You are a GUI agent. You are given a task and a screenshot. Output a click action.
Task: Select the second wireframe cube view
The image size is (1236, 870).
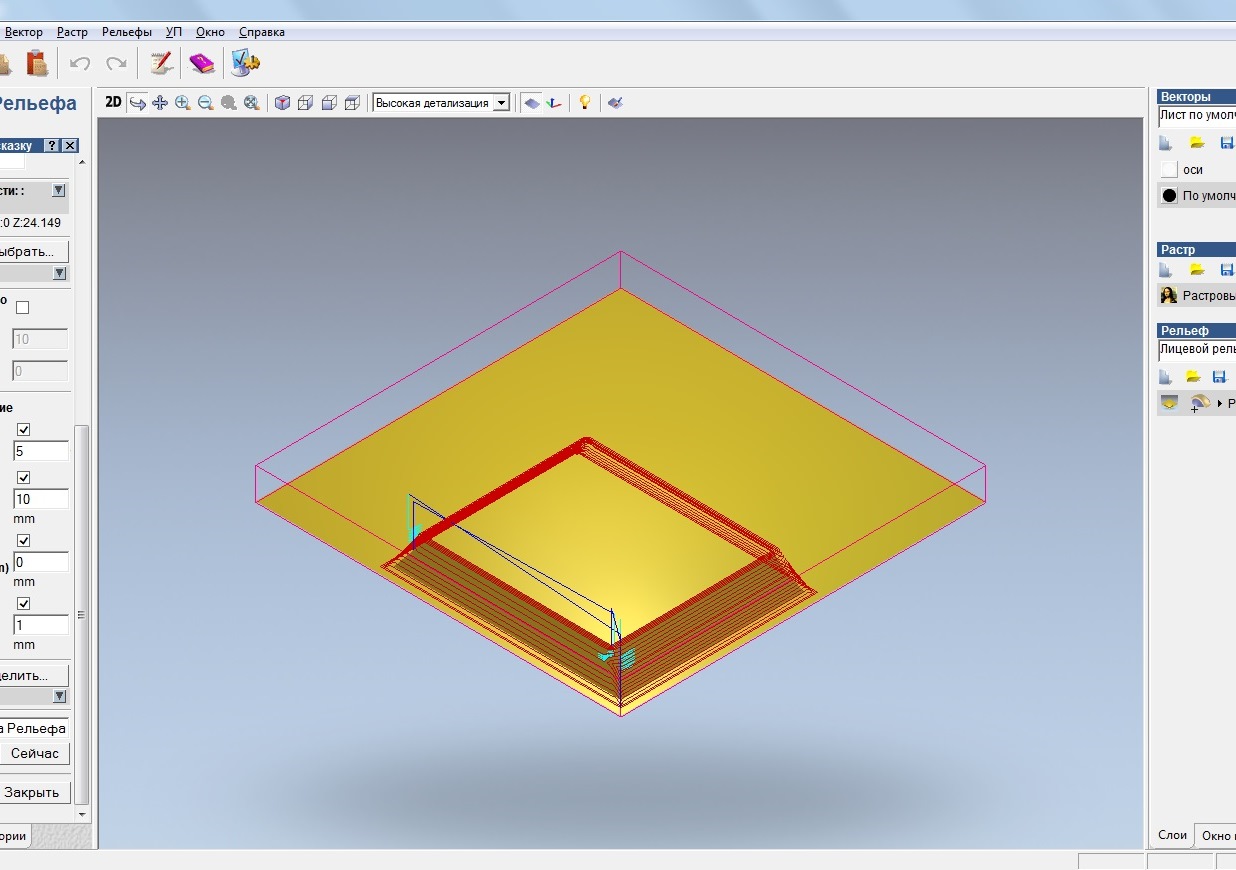tap(306, 102)
